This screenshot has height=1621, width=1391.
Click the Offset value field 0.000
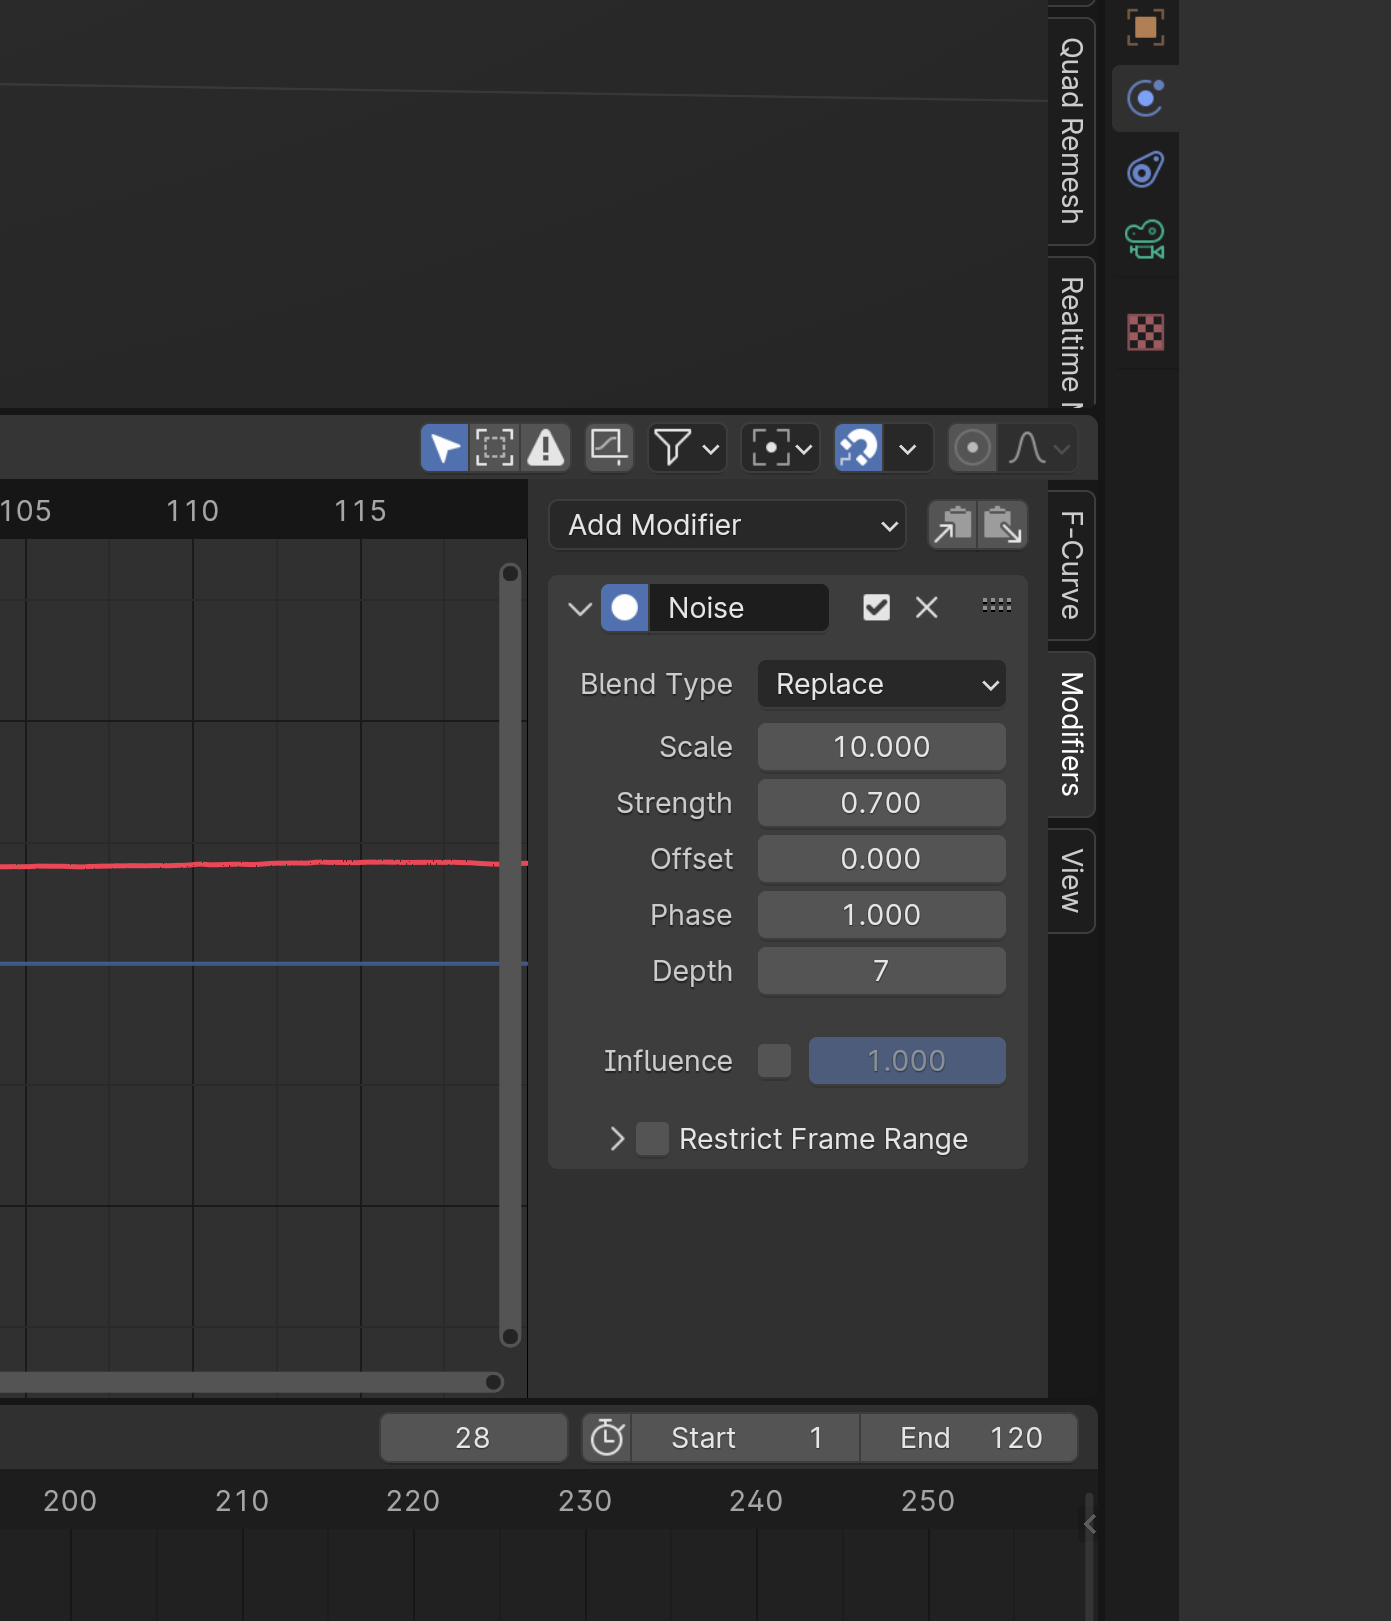882,859
